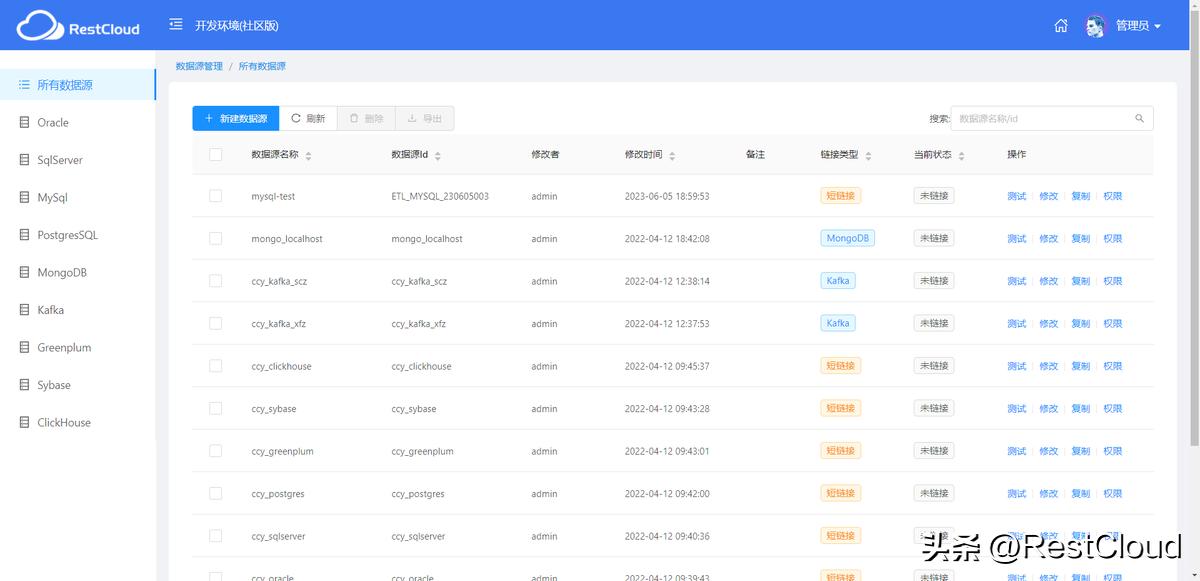Select the Greenplum item in the sidebar
Viewport: 1200px width, 581px height.
[64, 348]
